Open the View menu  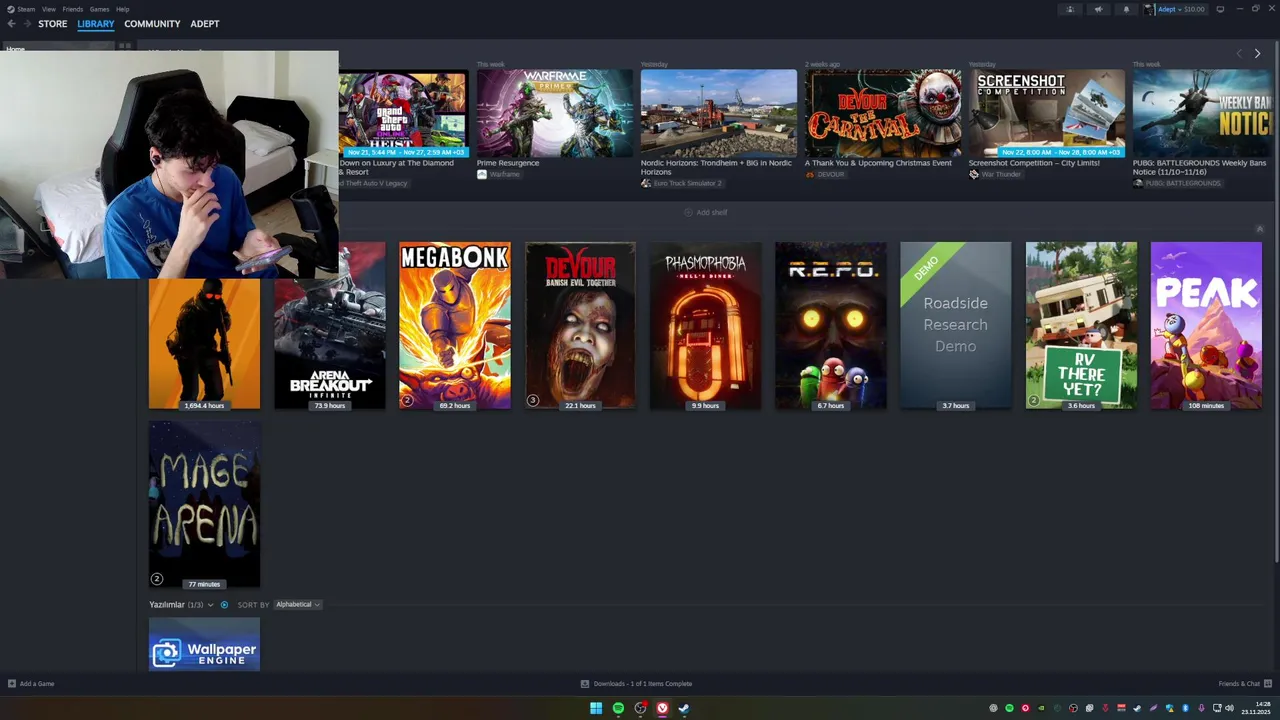click(x=48, y=9)
